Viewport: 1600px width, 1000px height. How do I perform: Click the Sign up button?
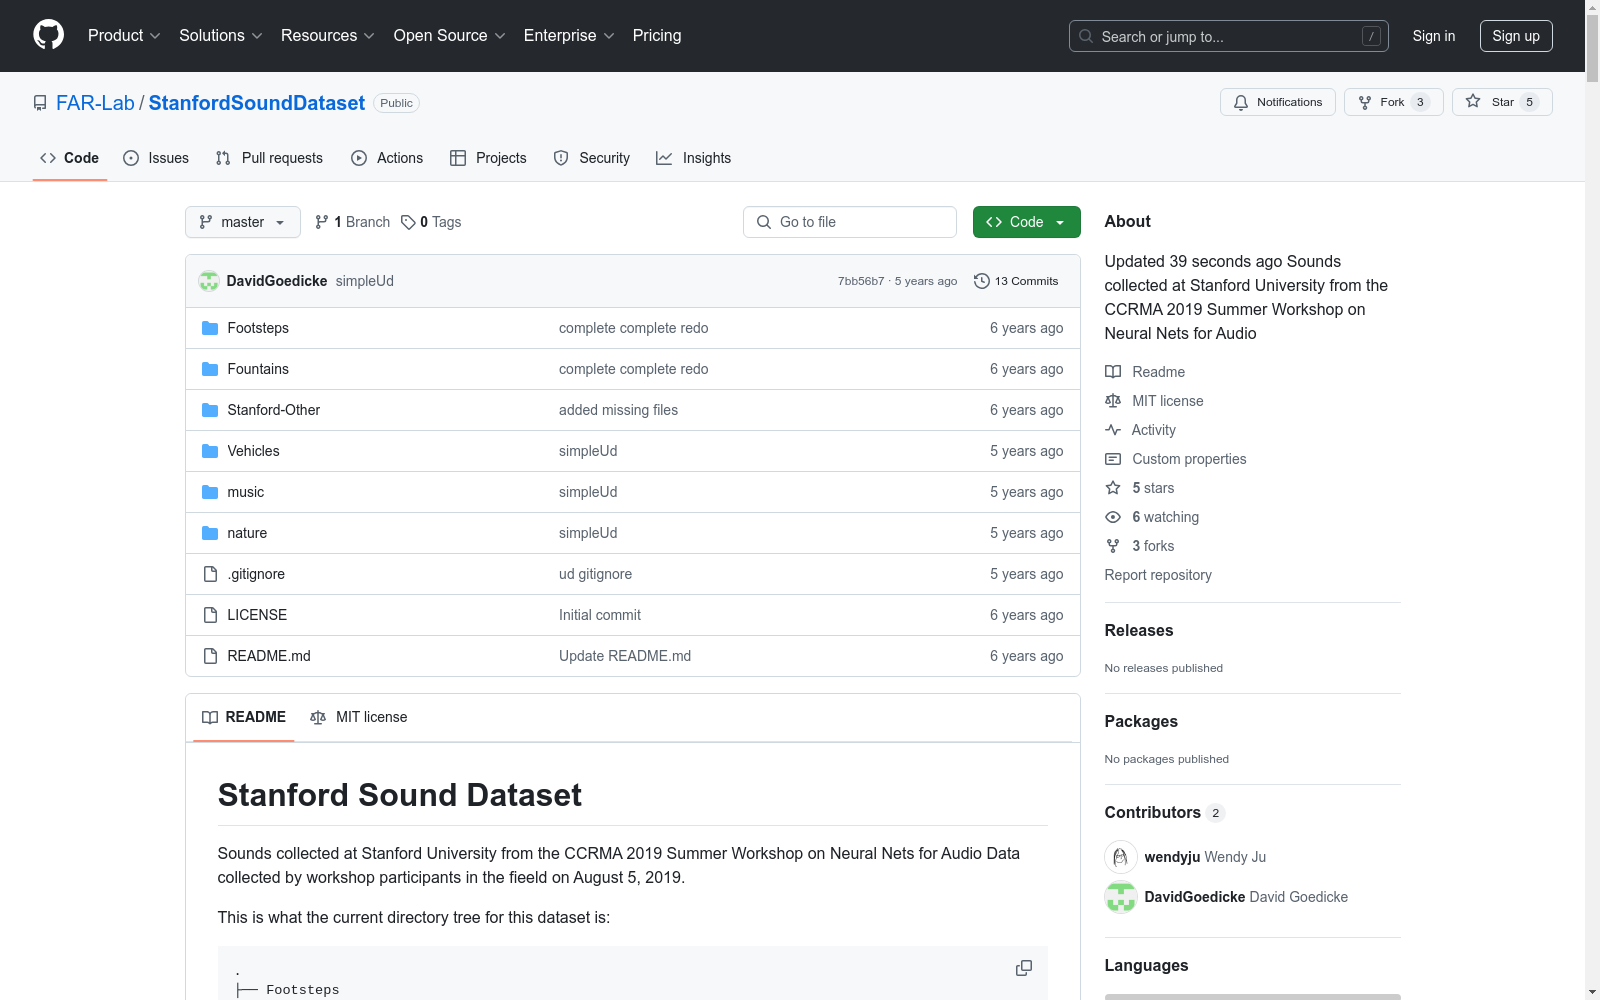click(1516, 36)
